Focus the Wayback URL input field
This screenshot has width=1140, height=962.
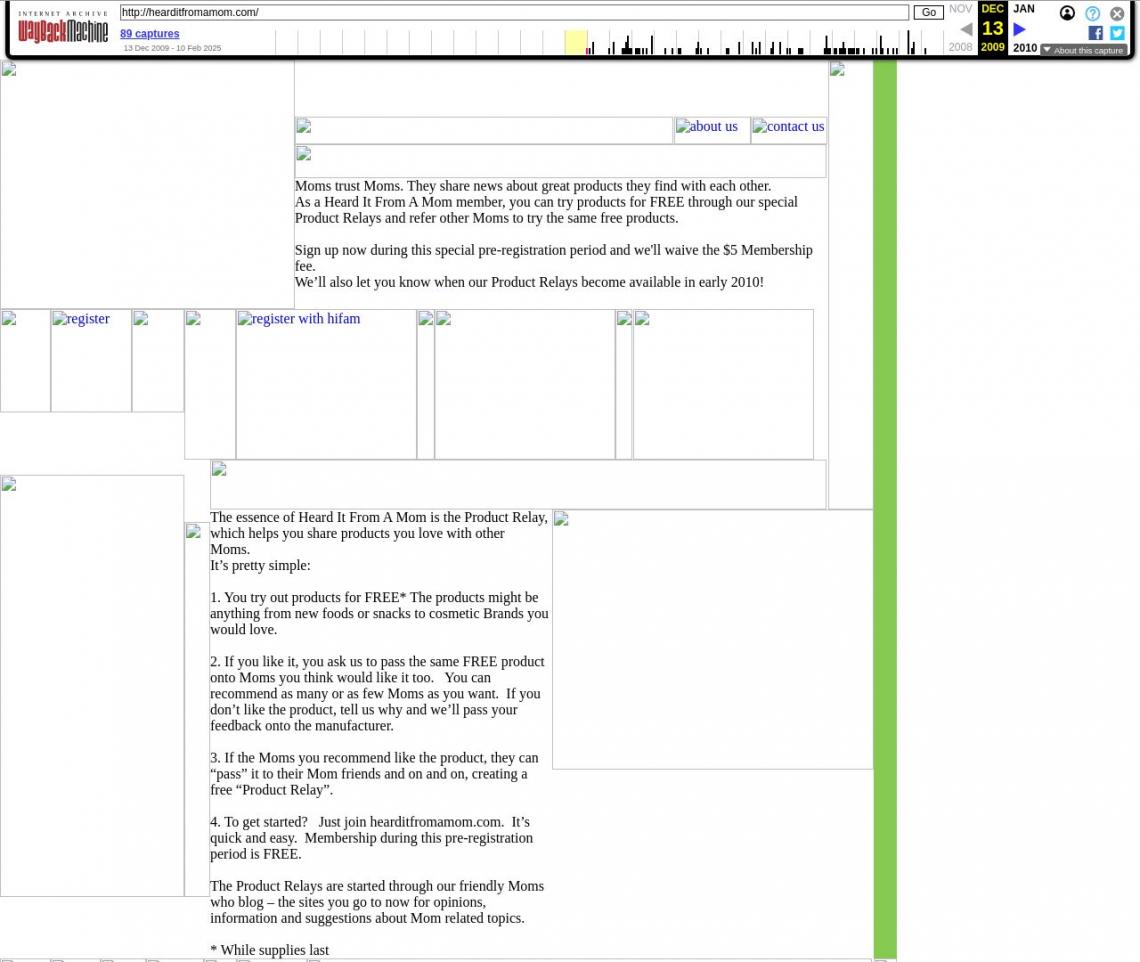514,12
